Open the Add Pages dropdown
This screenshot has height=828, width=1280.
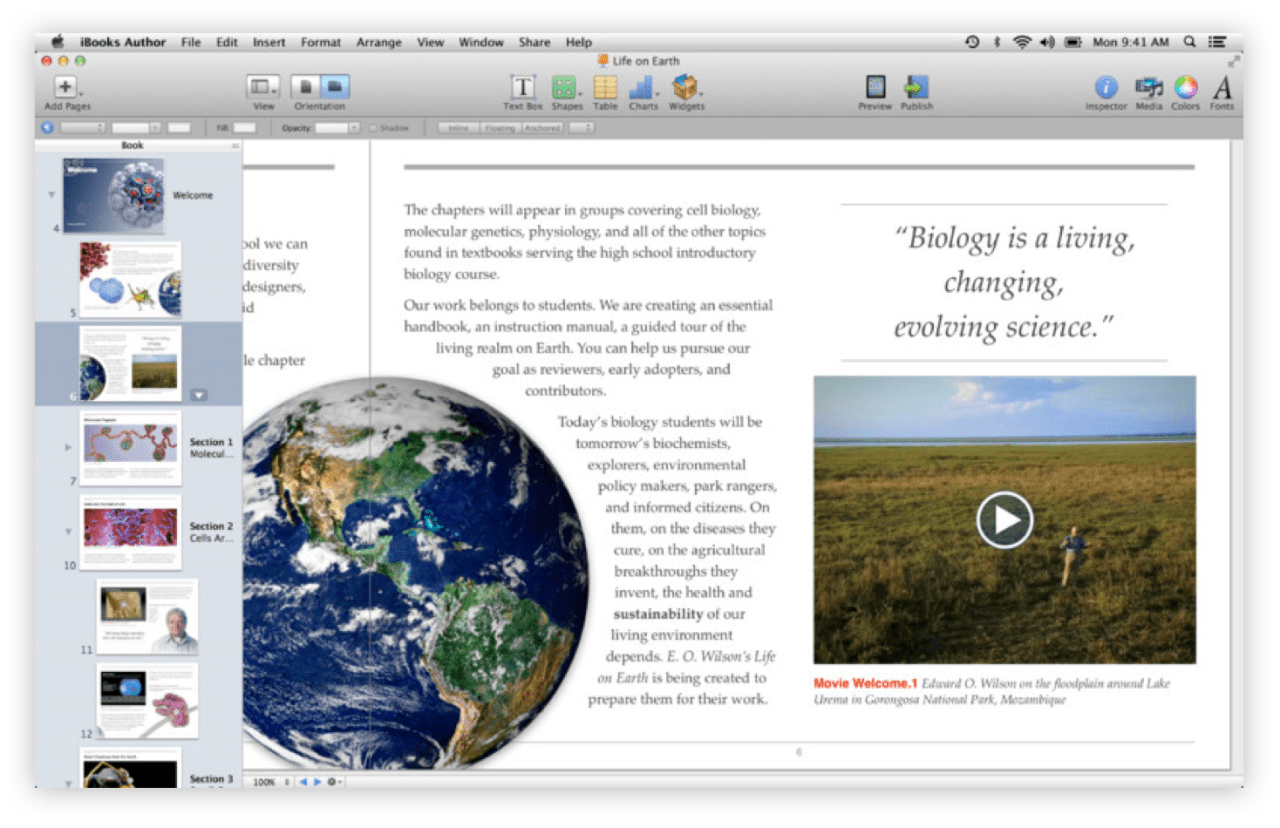[x=66, y=88]
